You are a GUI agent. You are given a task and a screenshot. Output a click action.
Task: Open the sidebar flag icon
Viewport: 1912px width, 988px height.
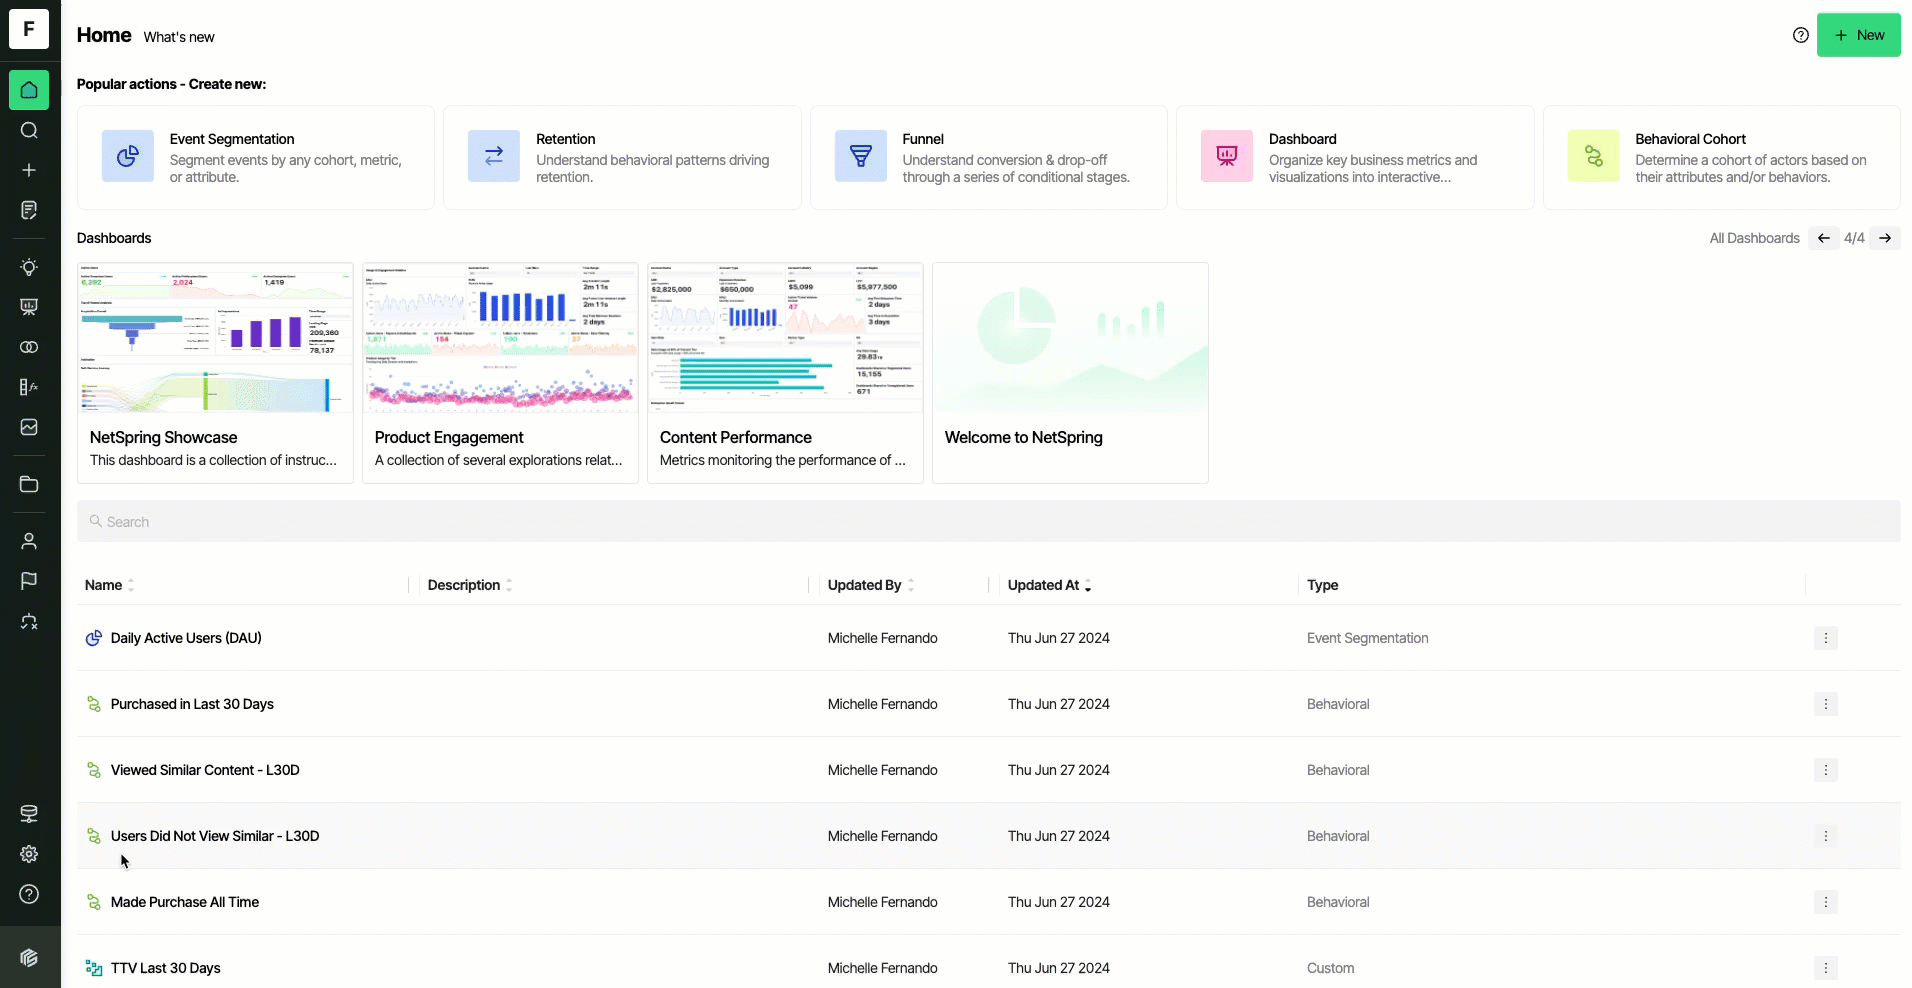(x=29, y=581)
